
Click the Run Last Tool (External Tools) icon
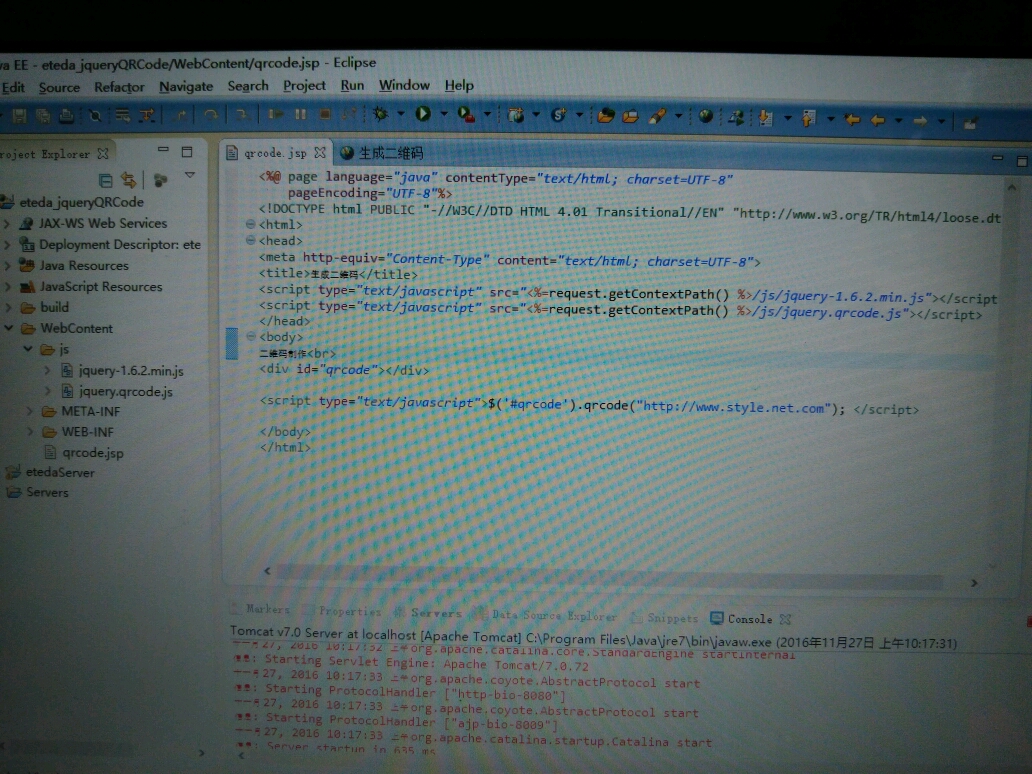[x=466, y=115]
